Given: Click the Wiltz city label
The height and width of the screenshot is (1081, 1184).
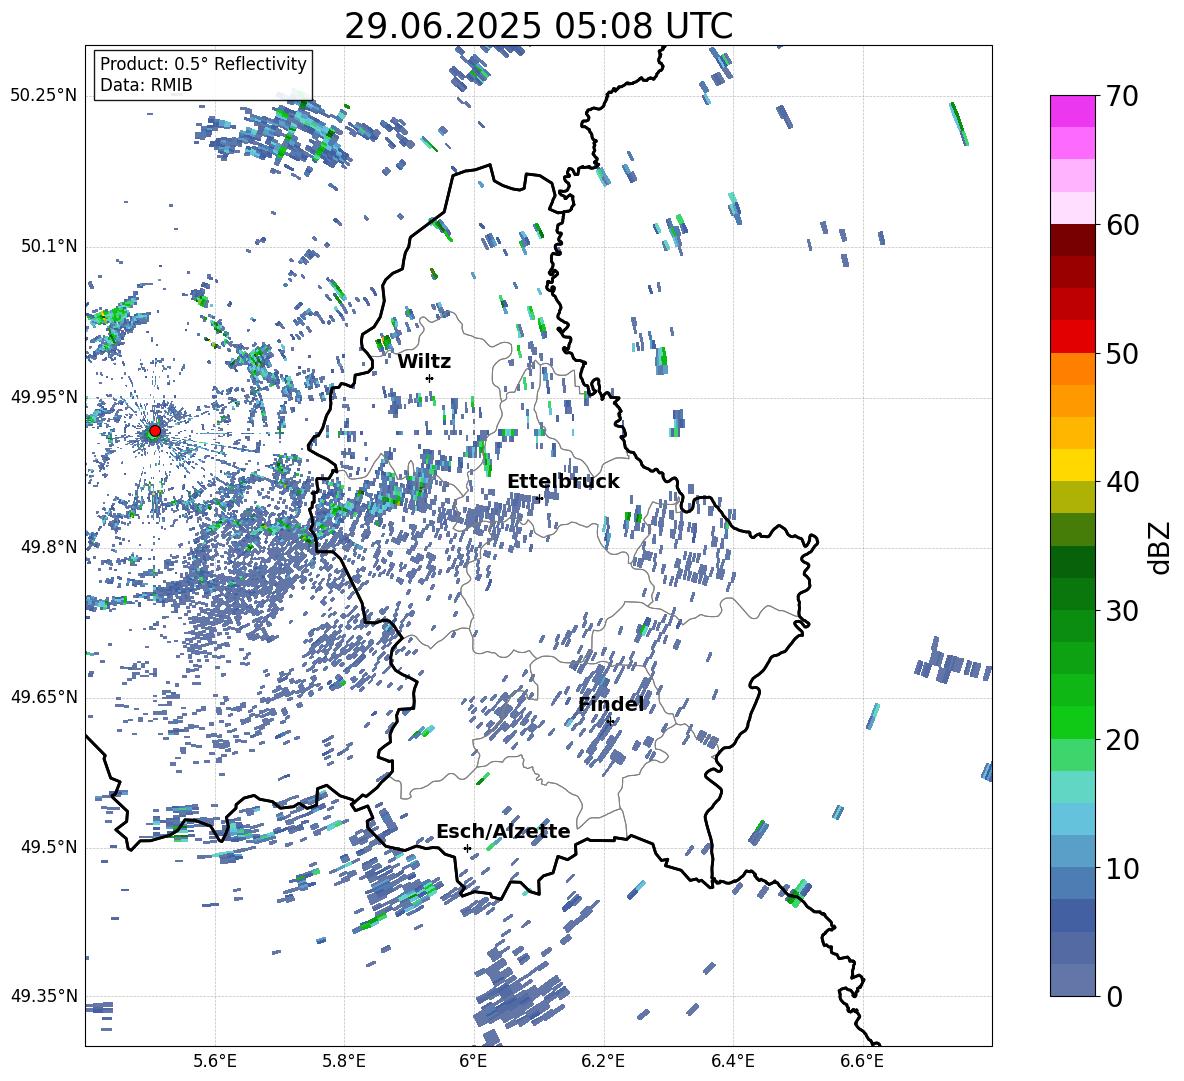Looking at the screenshot, I should click(x=424, y=362).
